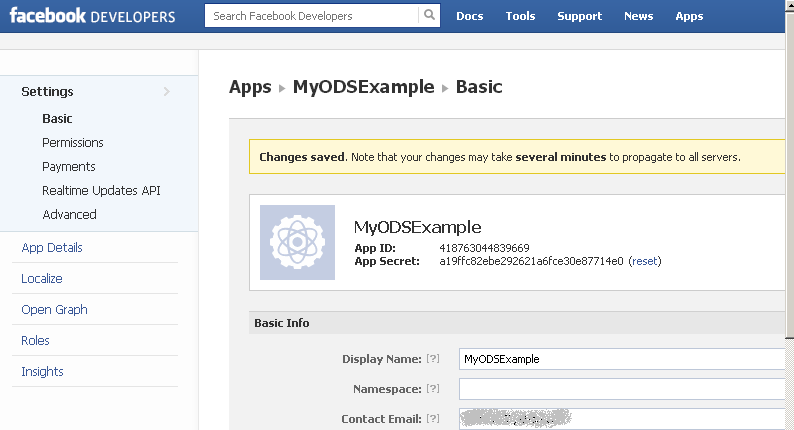Open Apps in the top navigation
Viewport: 794px width, 430px height.
point(689,16)
